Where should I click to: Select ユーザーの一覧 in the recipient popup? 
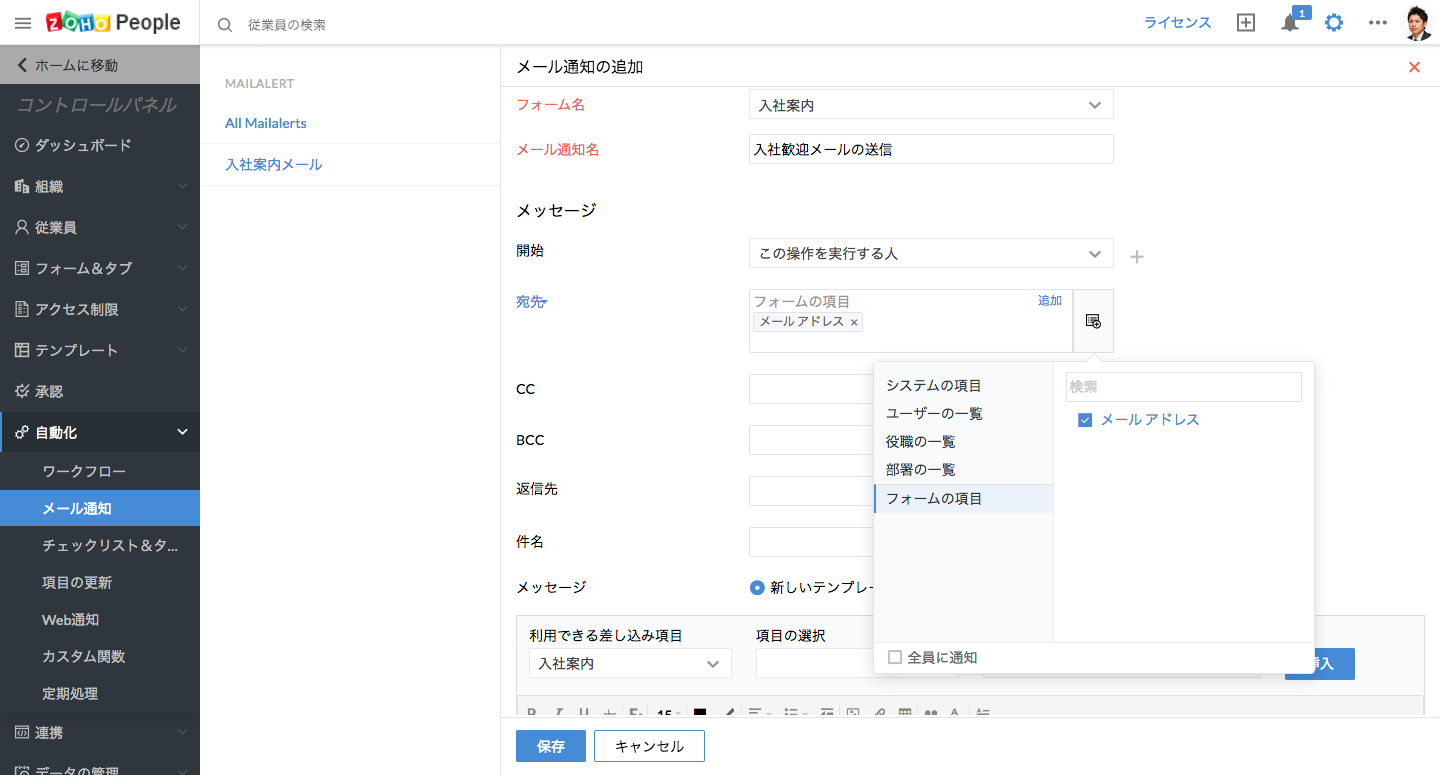coord(934,413)
